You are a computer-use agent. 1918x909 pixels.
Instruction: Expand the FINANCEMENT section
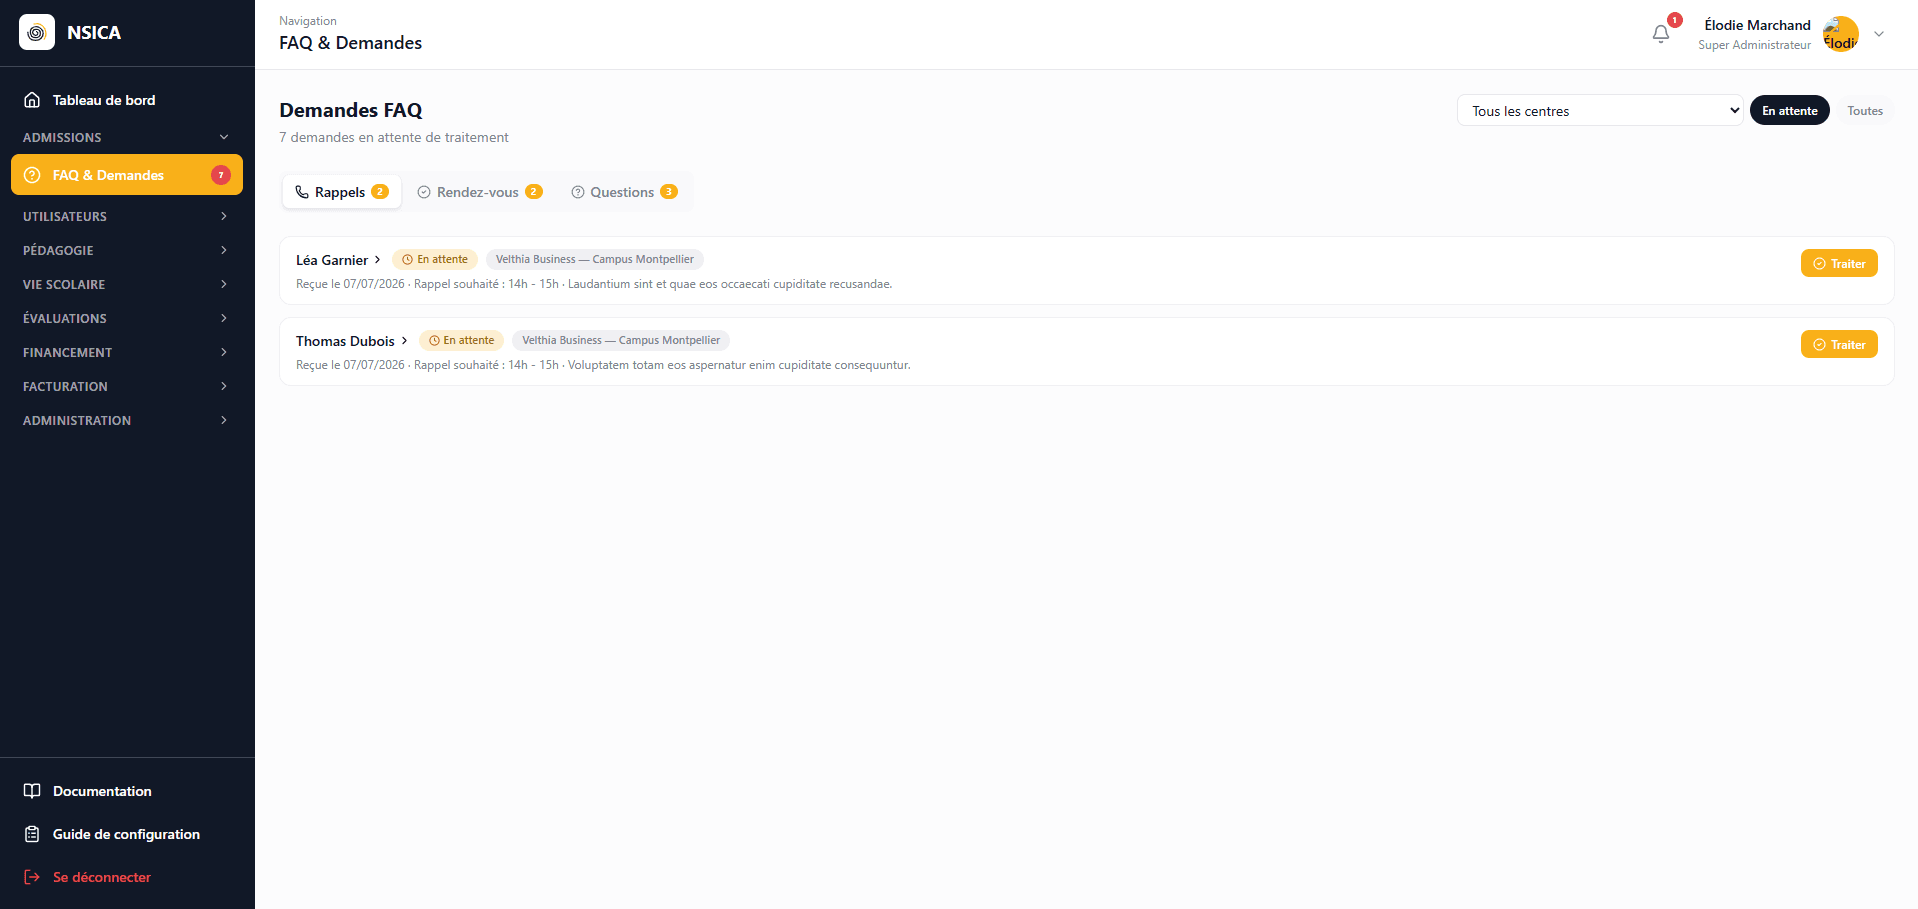pyautogui.click(x=127, y=352)
